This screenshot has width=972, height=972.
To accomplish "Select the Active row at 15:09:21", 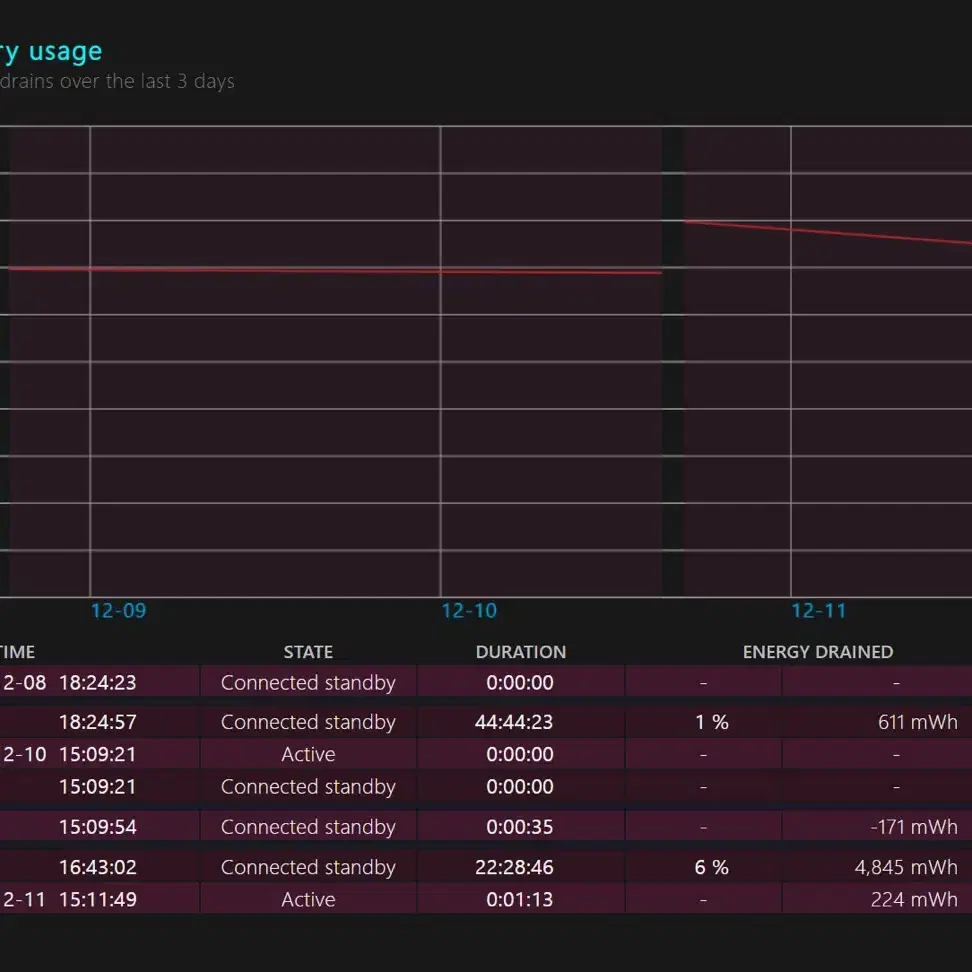I will [x=486, y=754].
